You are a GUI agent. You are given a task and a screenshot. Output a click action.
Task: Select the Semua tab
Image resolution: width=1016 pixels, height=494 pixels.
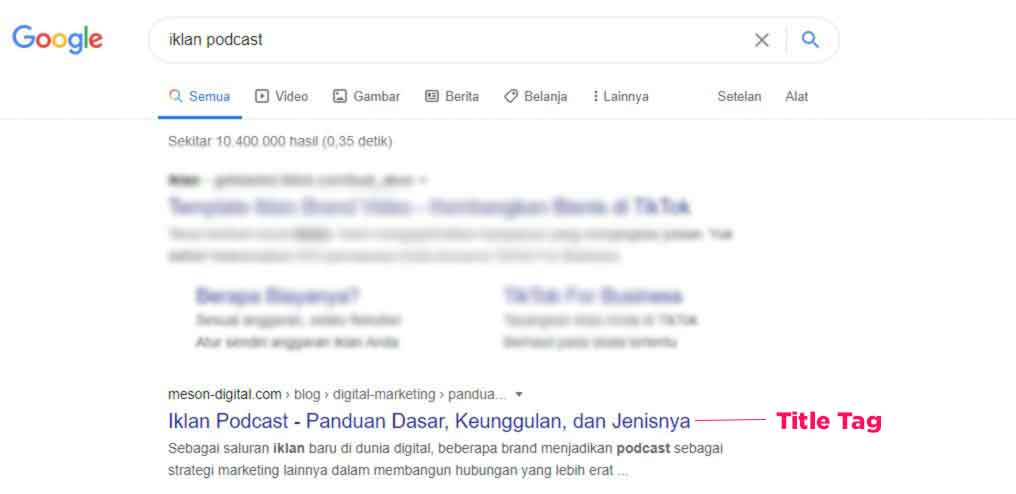(x=200, y=97)
